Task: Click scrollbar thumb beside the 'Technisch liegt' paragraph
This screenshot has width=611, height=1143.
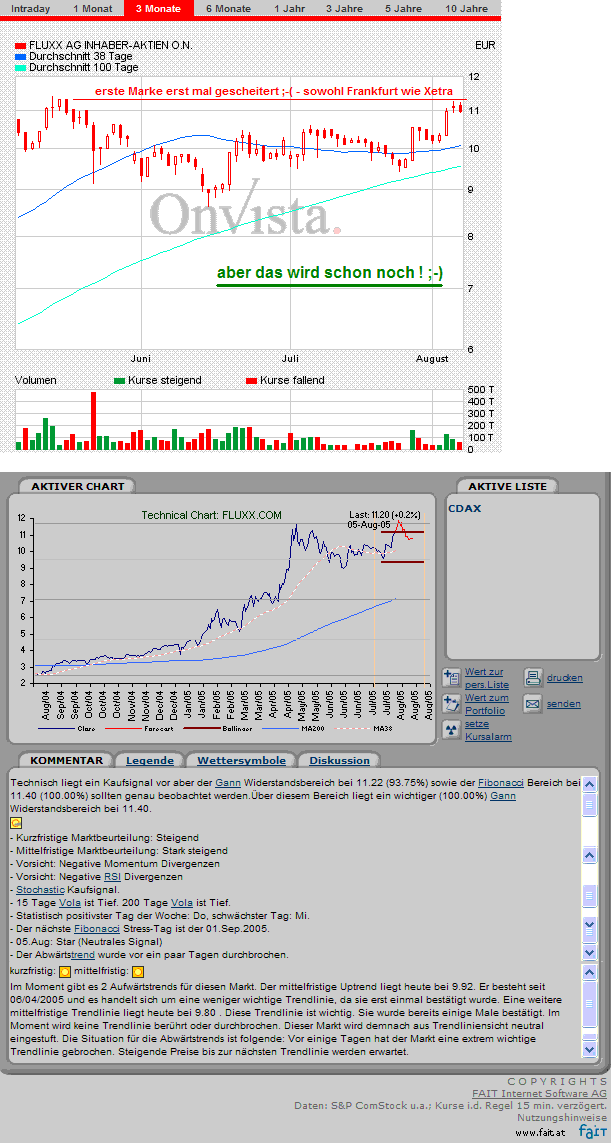Action: point(590,804)
